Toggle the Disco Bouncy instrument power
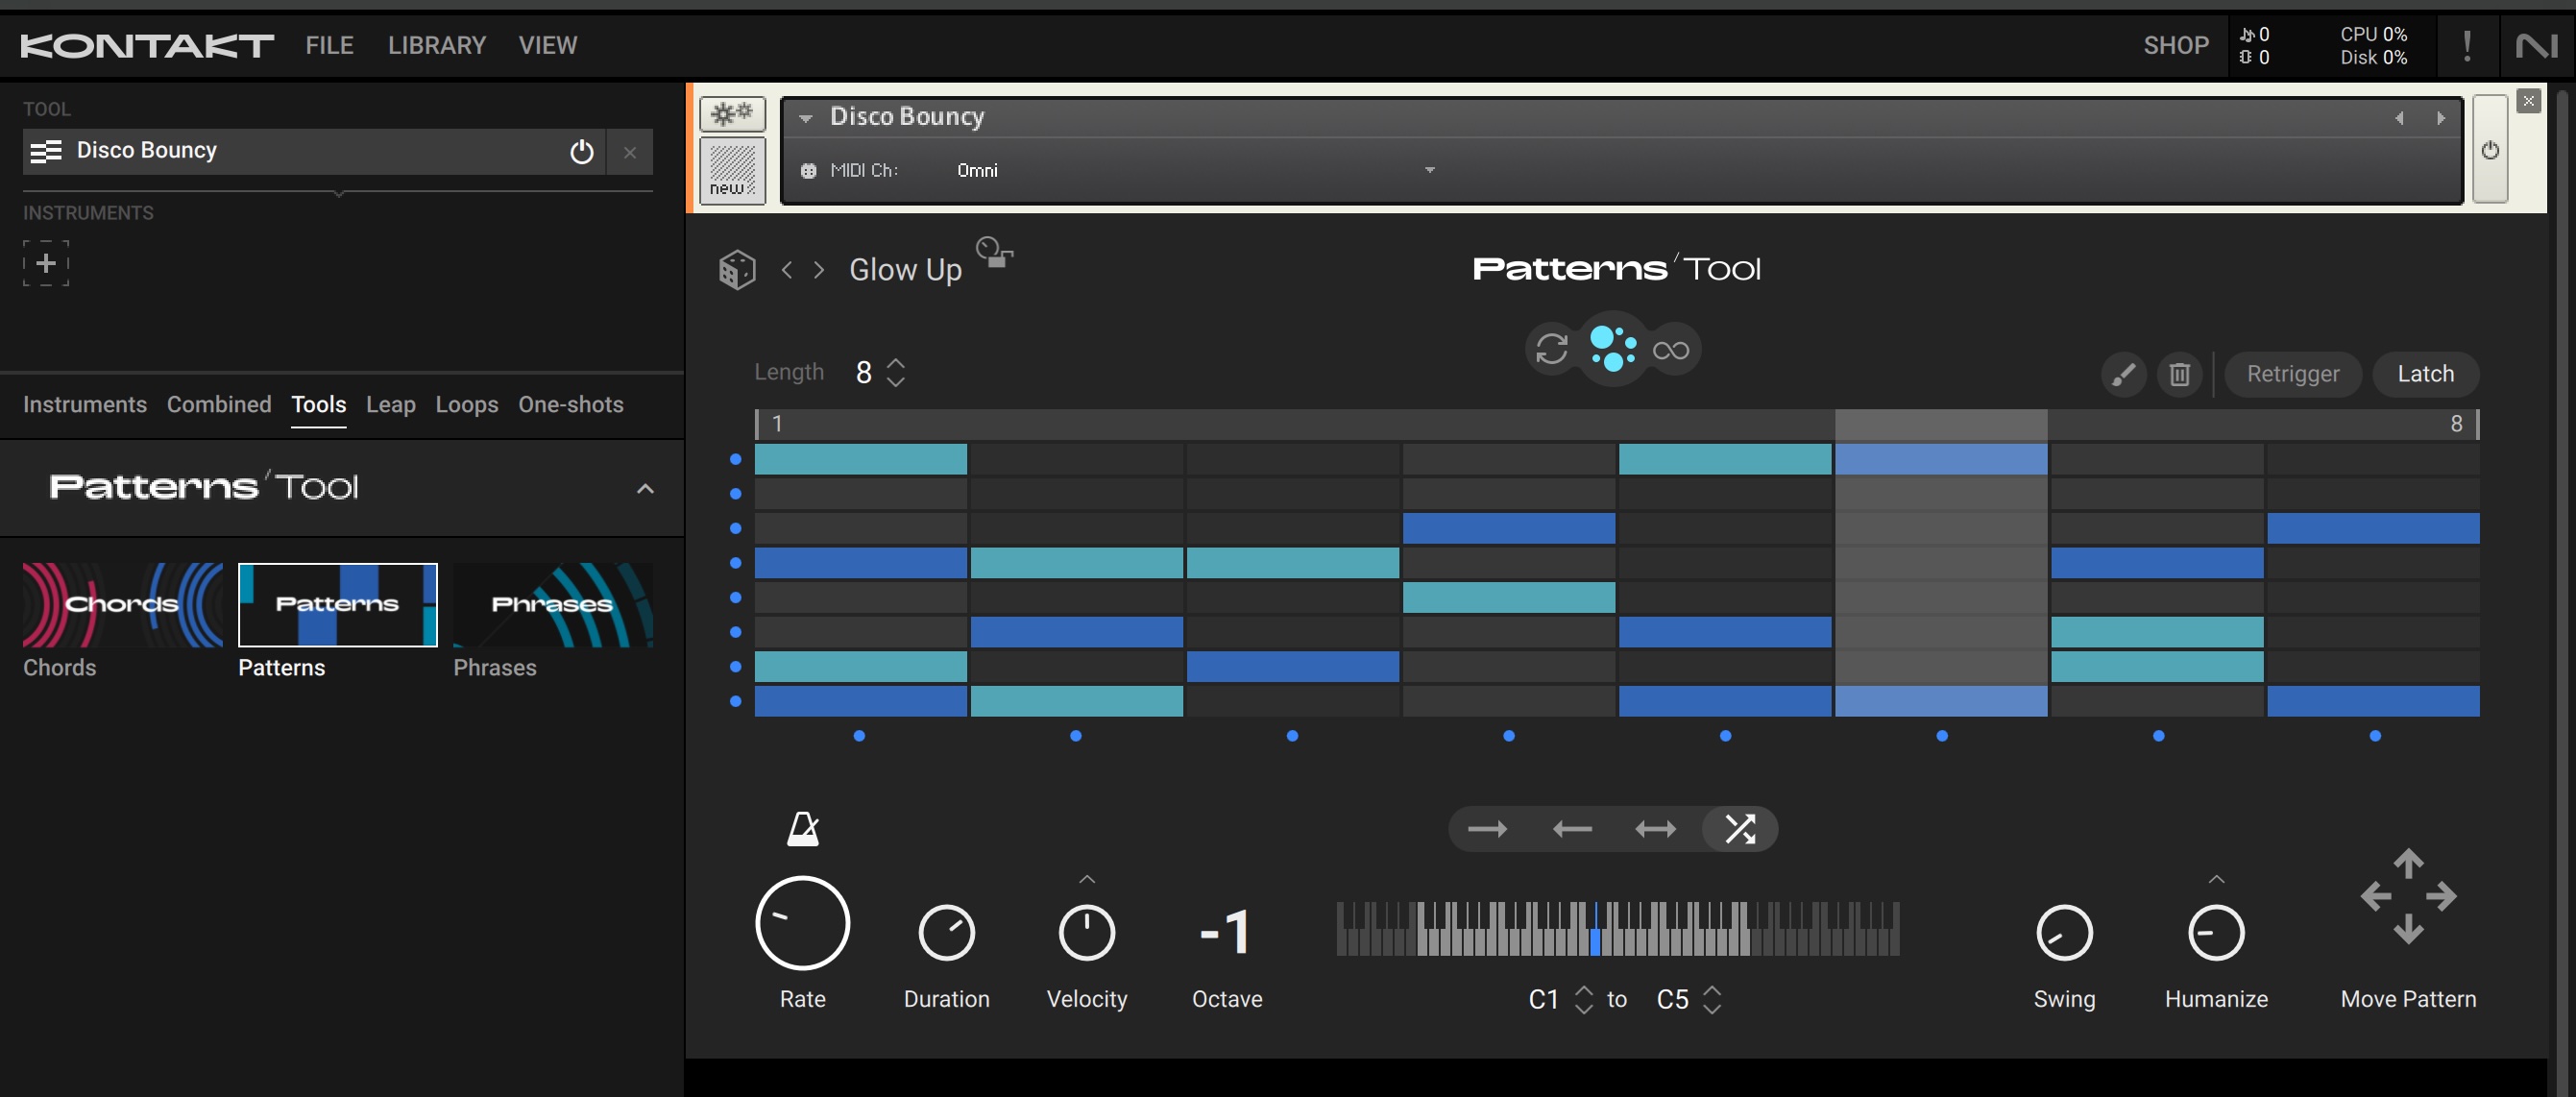 (x=580, y=151)
